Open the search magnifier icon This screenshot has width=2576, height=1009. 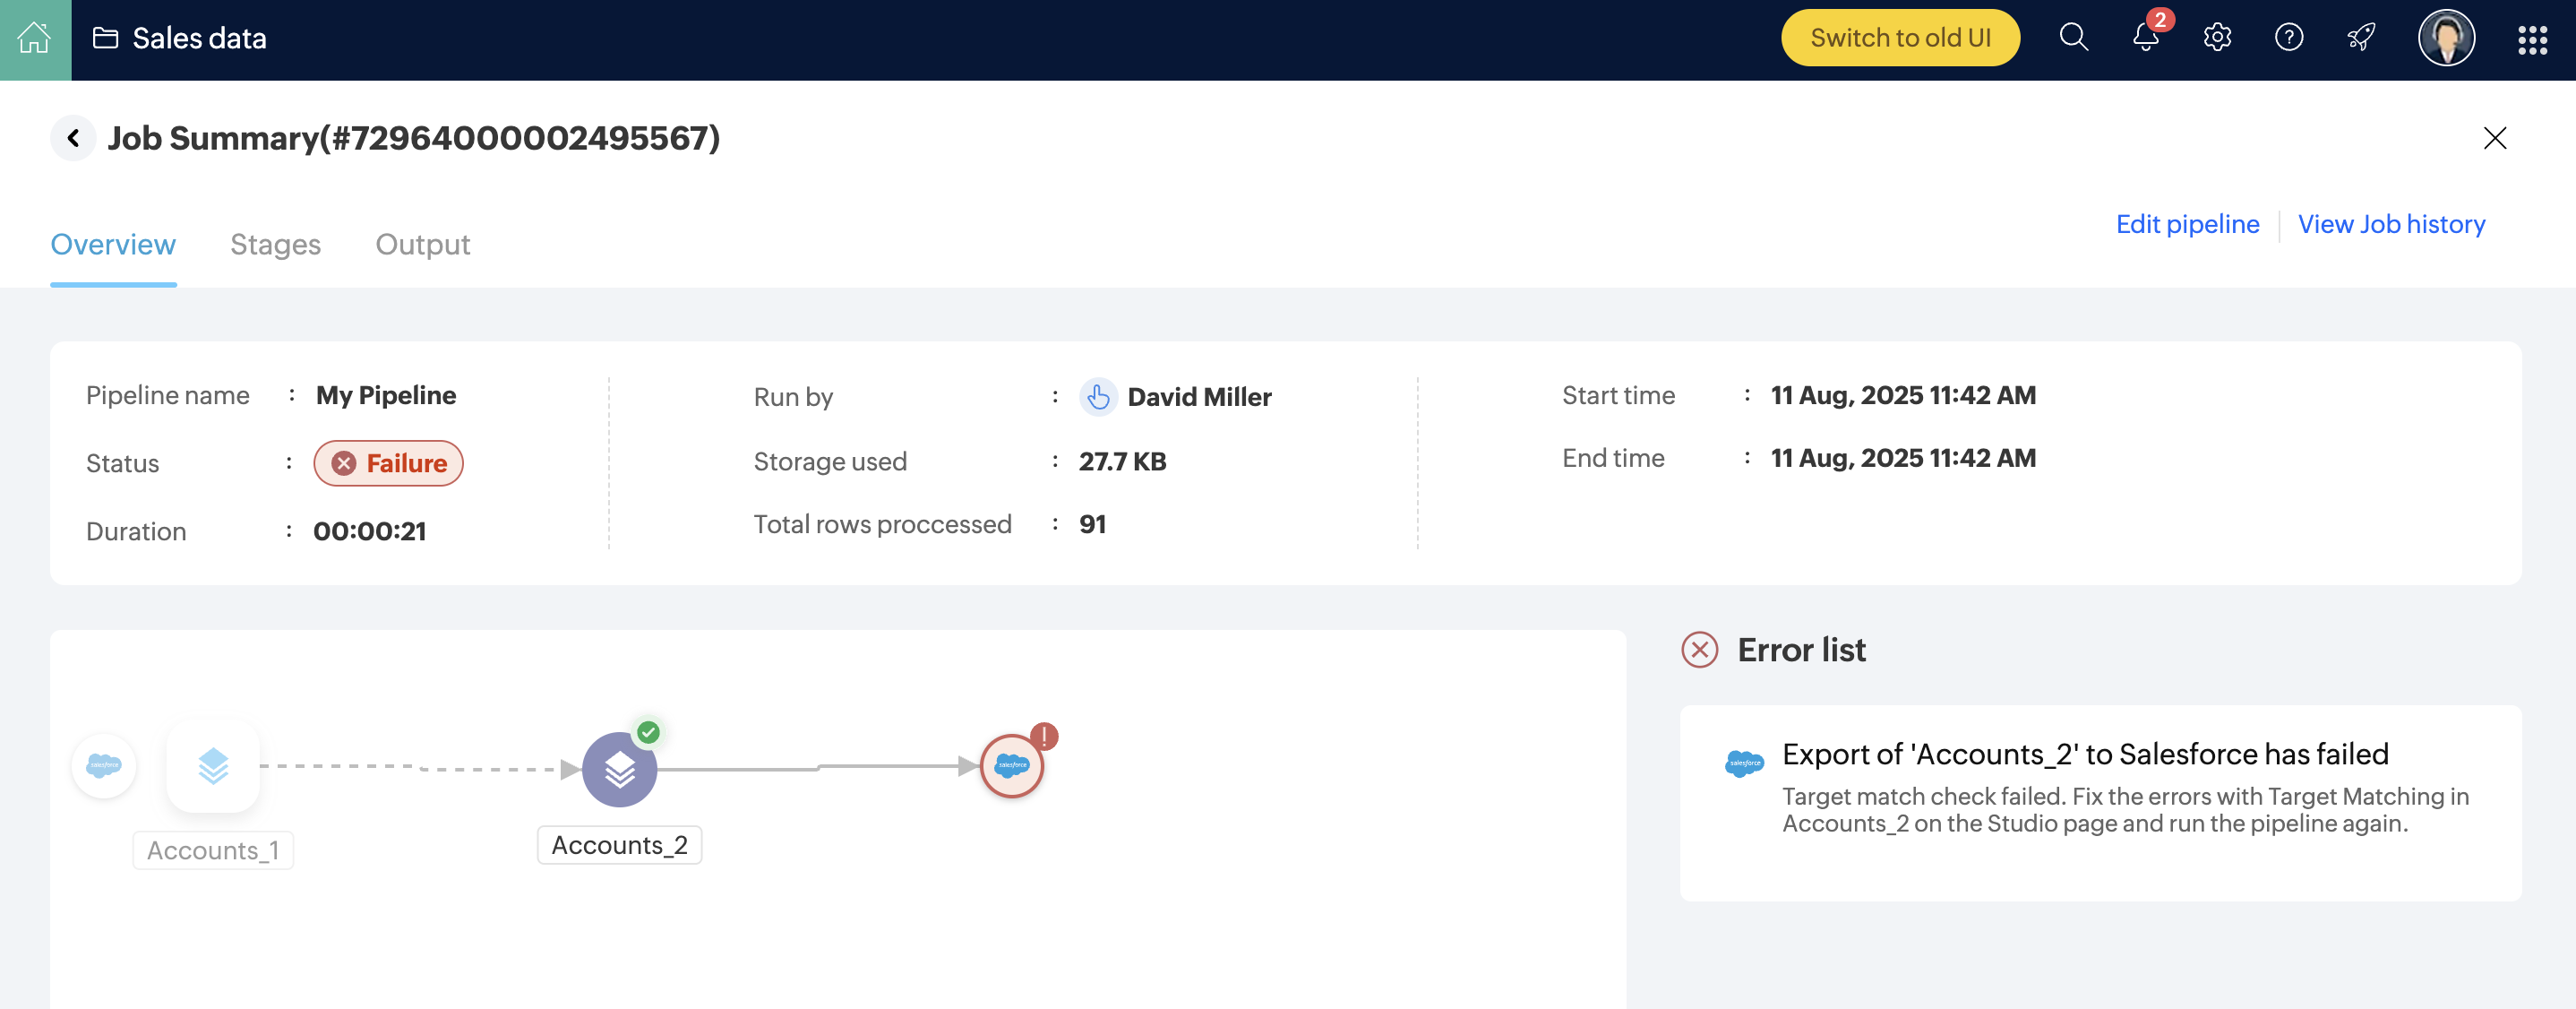click(2073, 38)
